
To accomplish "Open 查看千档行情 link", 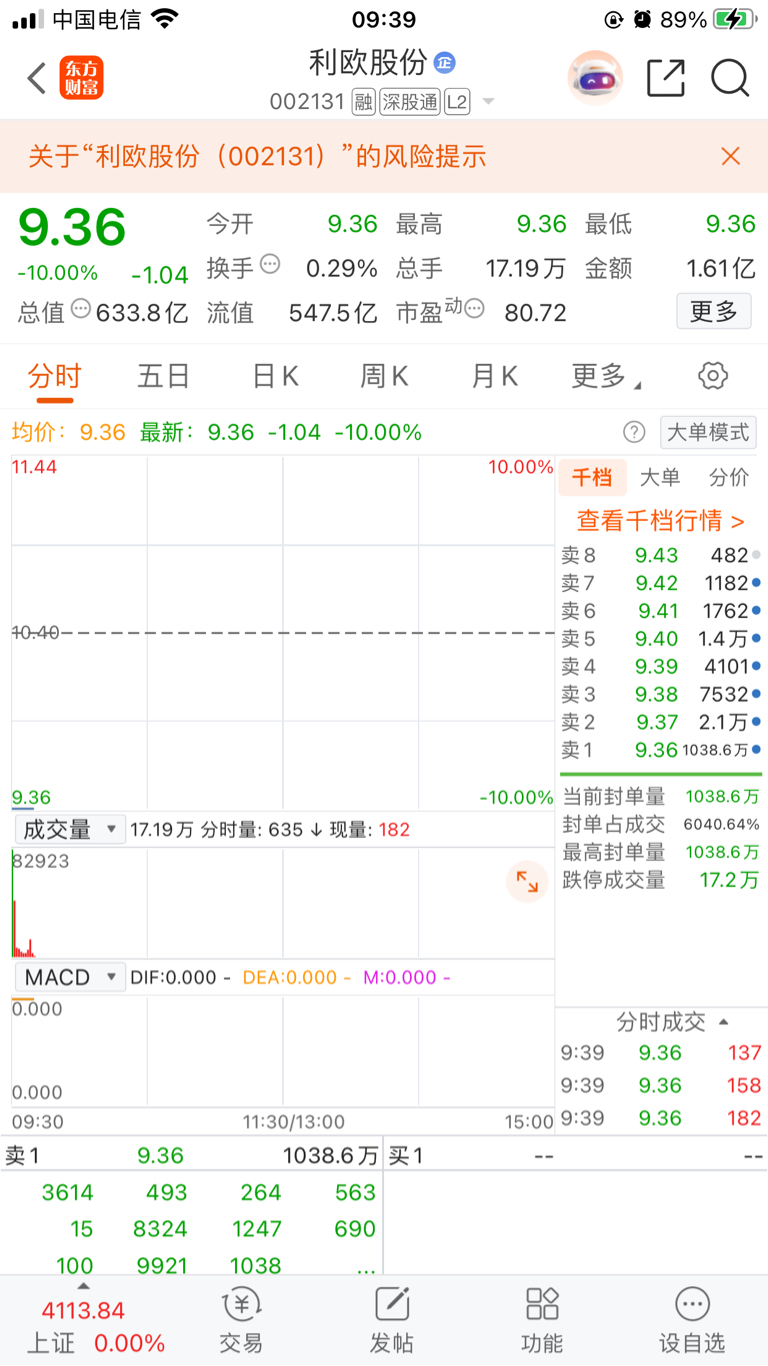I will (660, 521).
